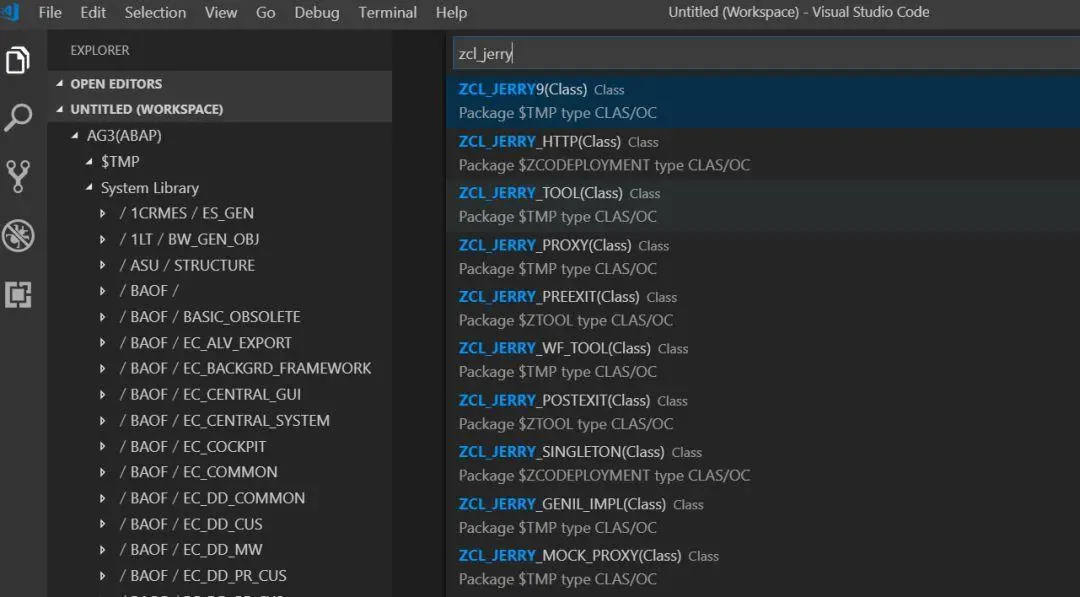Select / BAOF / EC_COCKPIT tree row
Screen dimensions: 1080x597
(220, 446)
